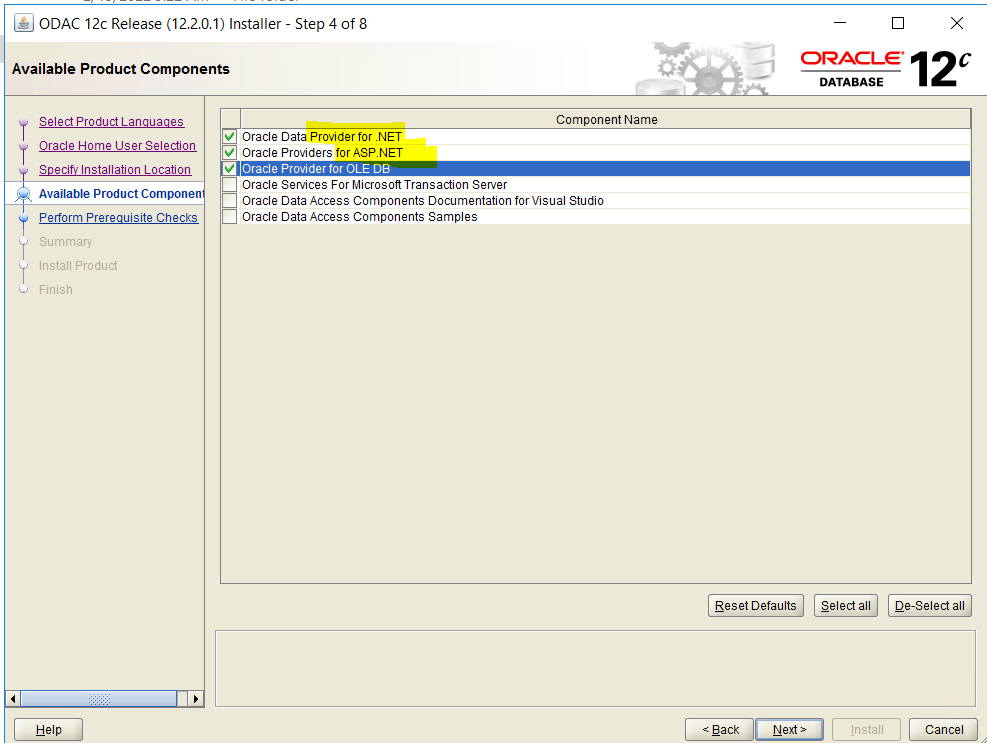The image size is (987, 743).
Task: Go Back to previous installer step
Action: tap(719, 730)
